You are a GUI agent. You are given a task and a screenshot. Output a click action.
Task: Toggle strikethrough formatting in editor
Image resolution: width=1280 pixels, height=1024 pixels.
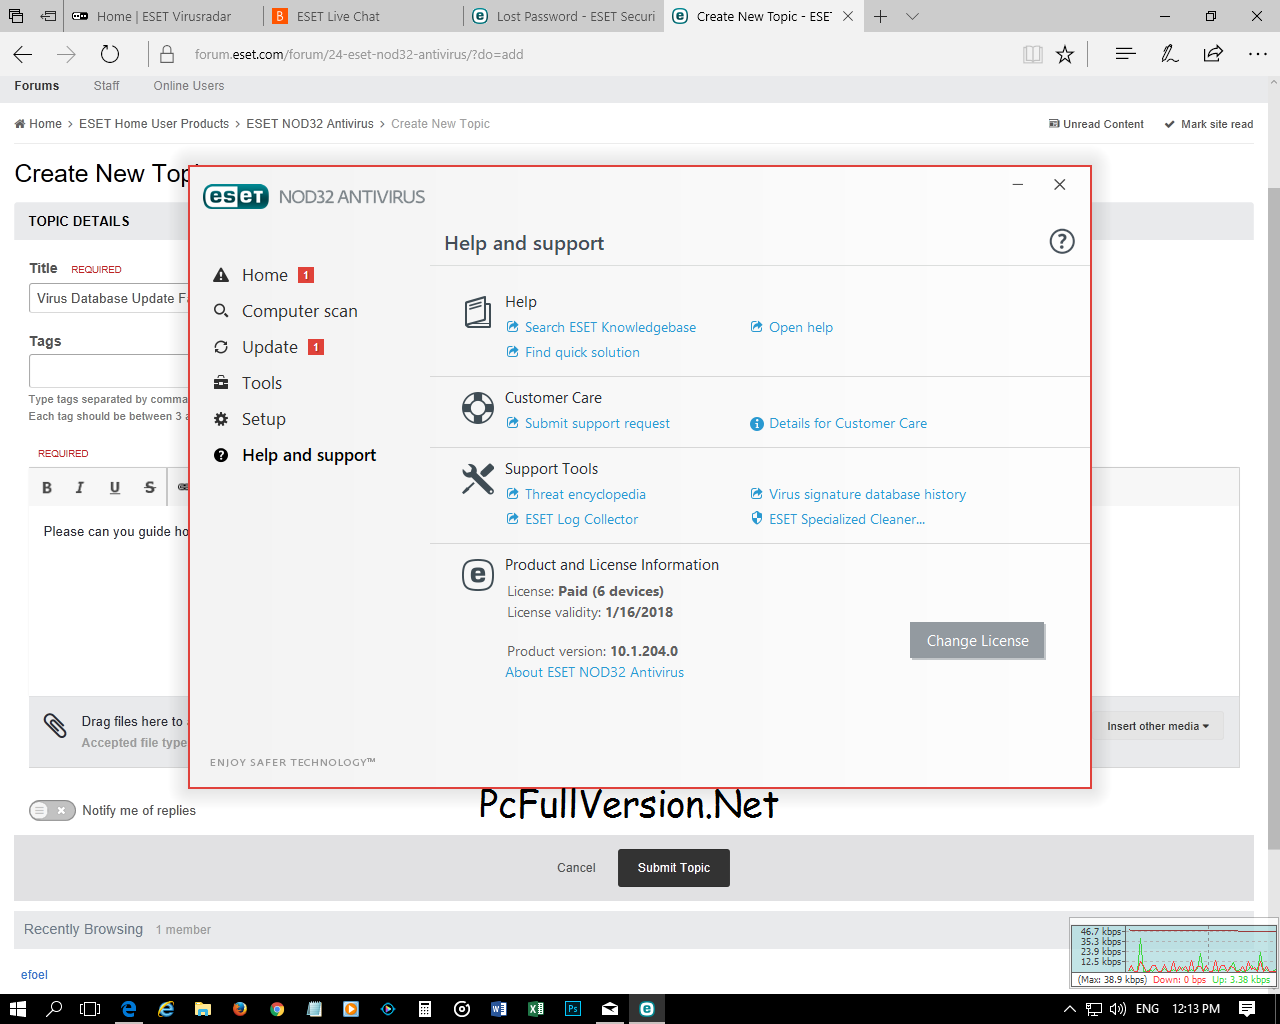[x=150, y=488]
